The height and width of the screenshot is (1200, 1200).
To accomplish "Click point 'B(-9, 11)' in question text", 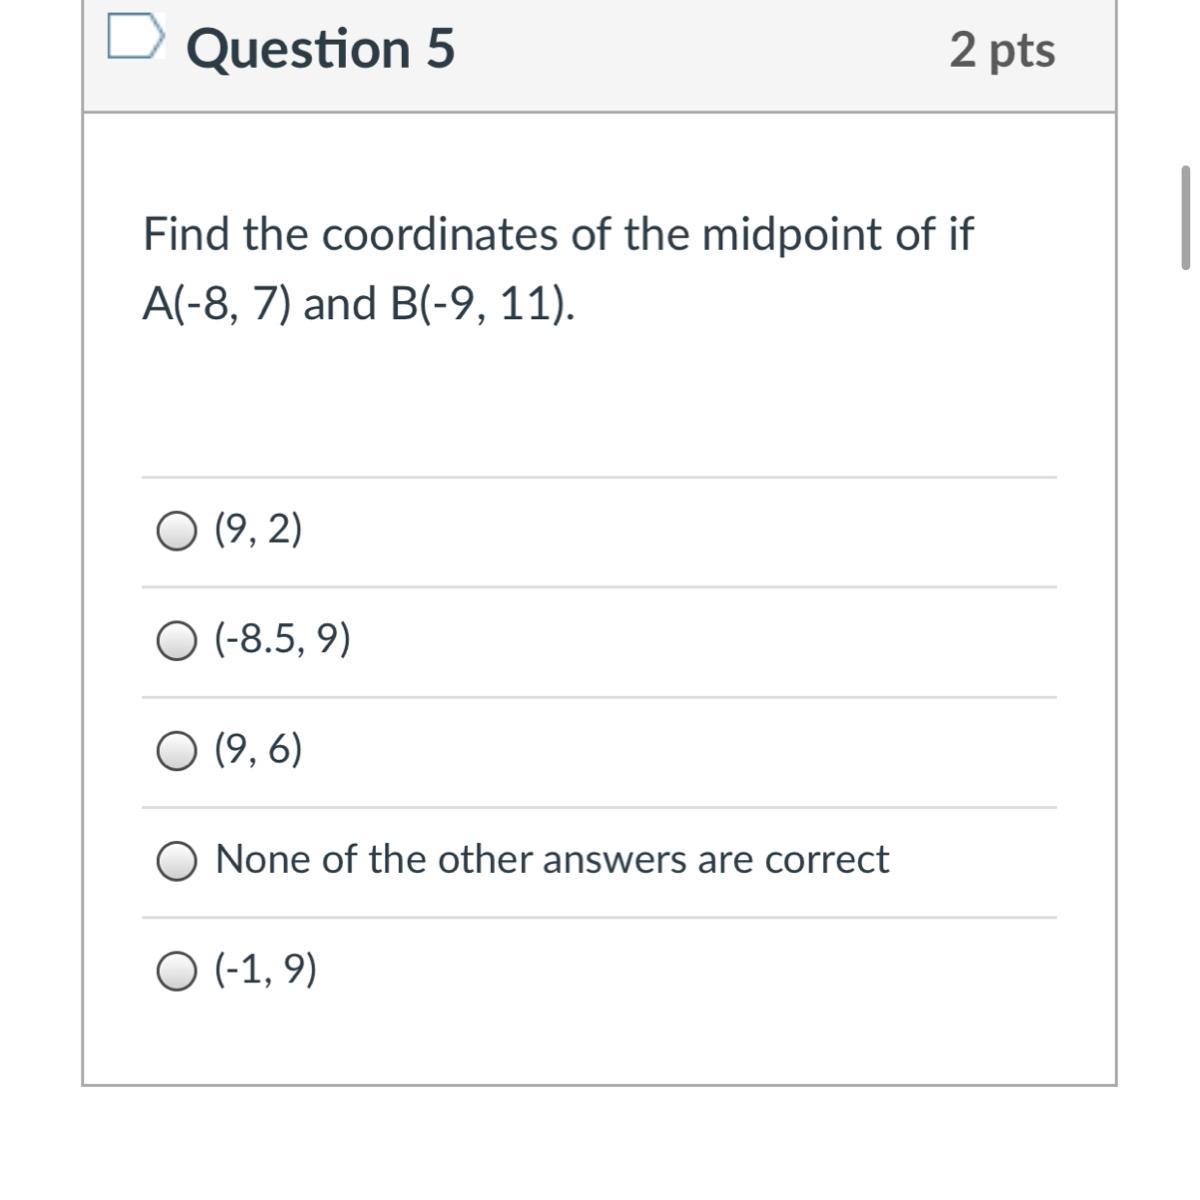I will (480, 304).
